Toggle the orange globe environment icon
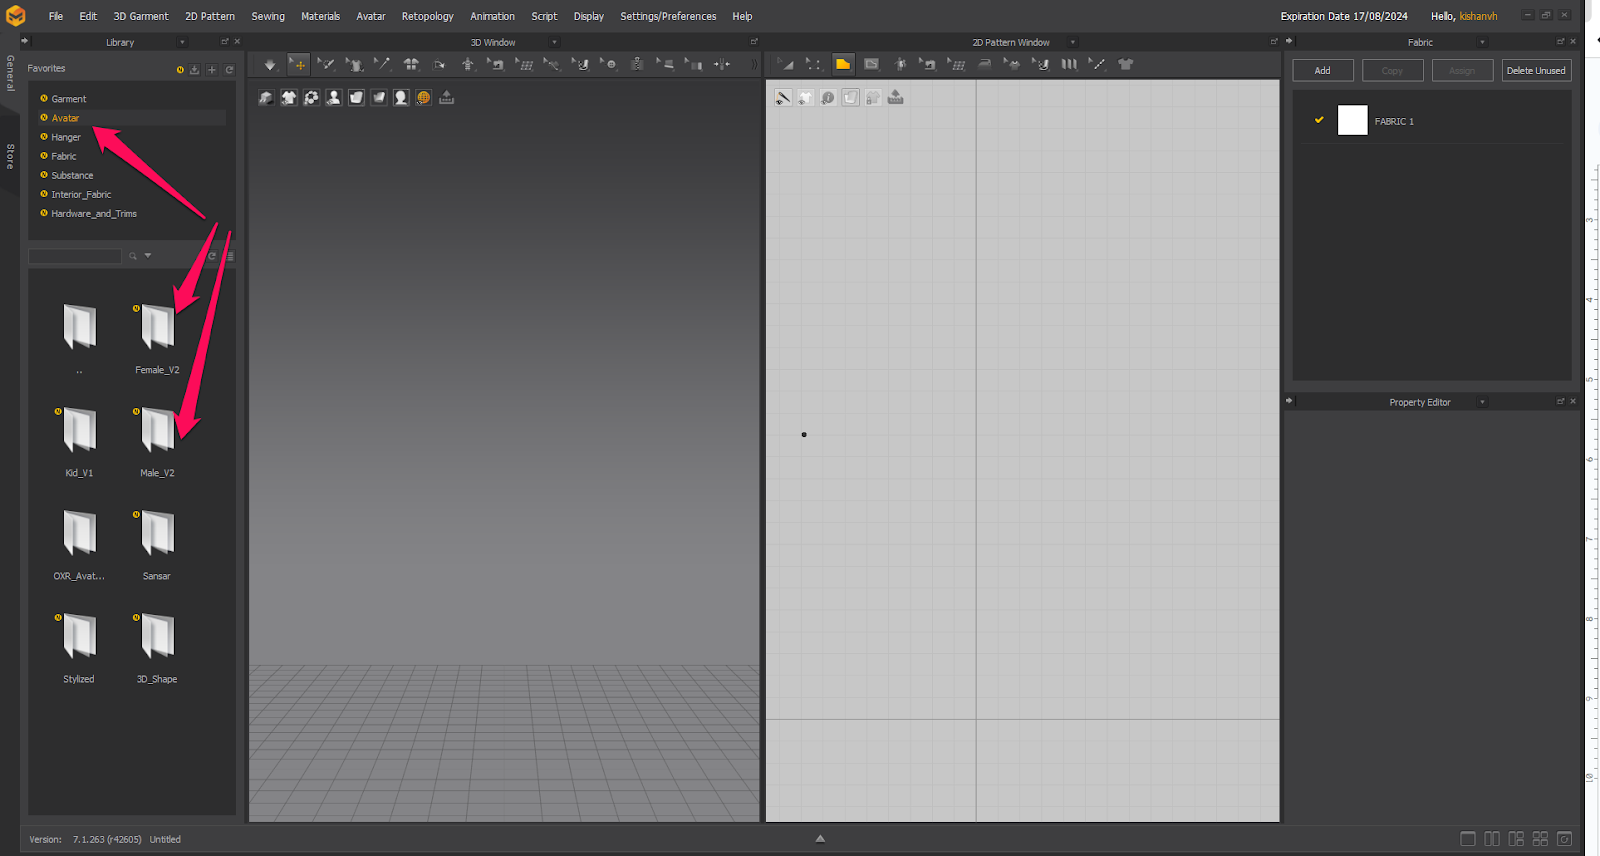1600x856 pixels. point(423,97)
